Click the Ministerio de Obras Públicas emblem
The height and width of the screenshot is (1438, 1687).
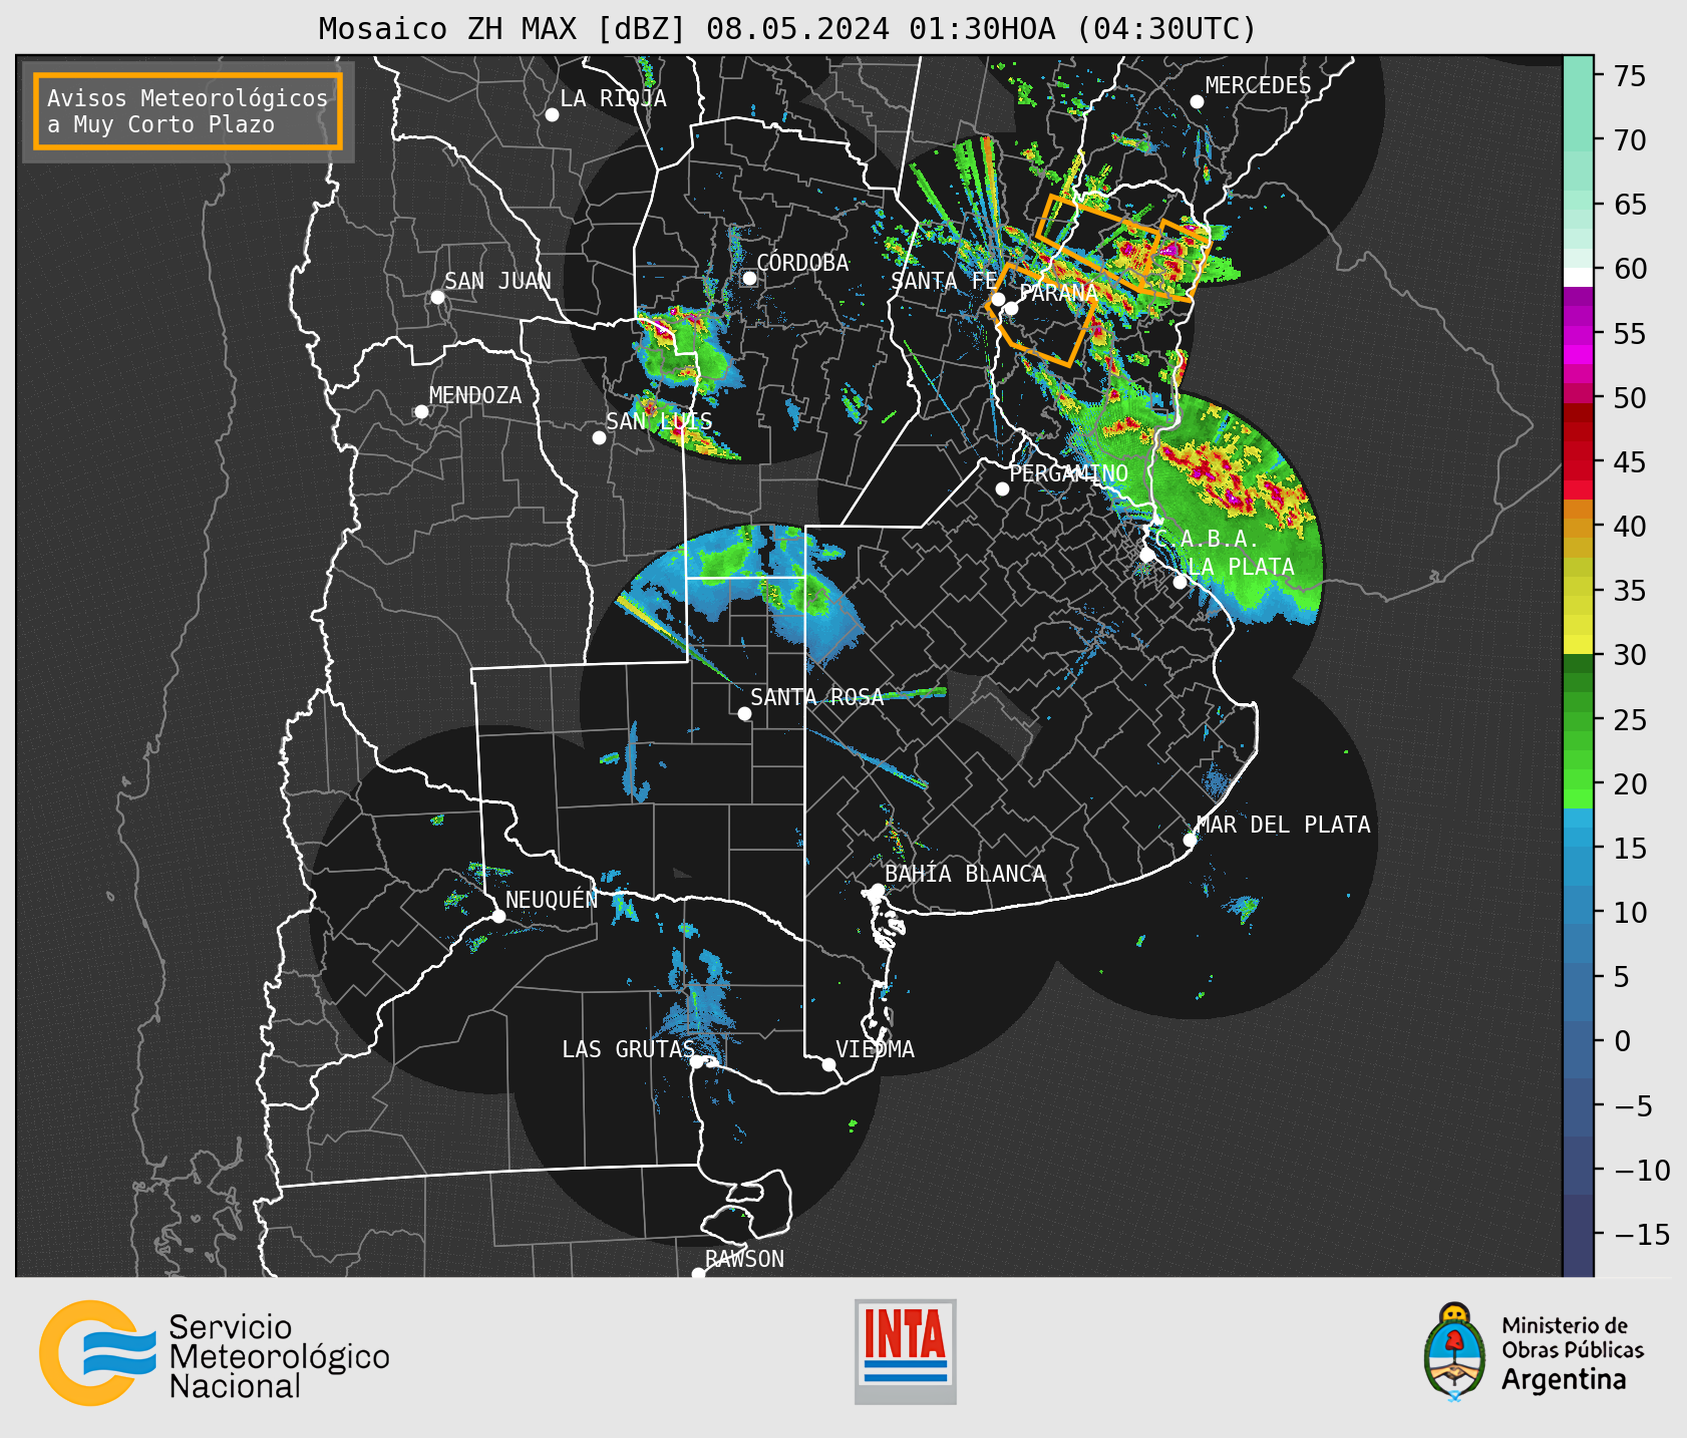(1455, 1352)
